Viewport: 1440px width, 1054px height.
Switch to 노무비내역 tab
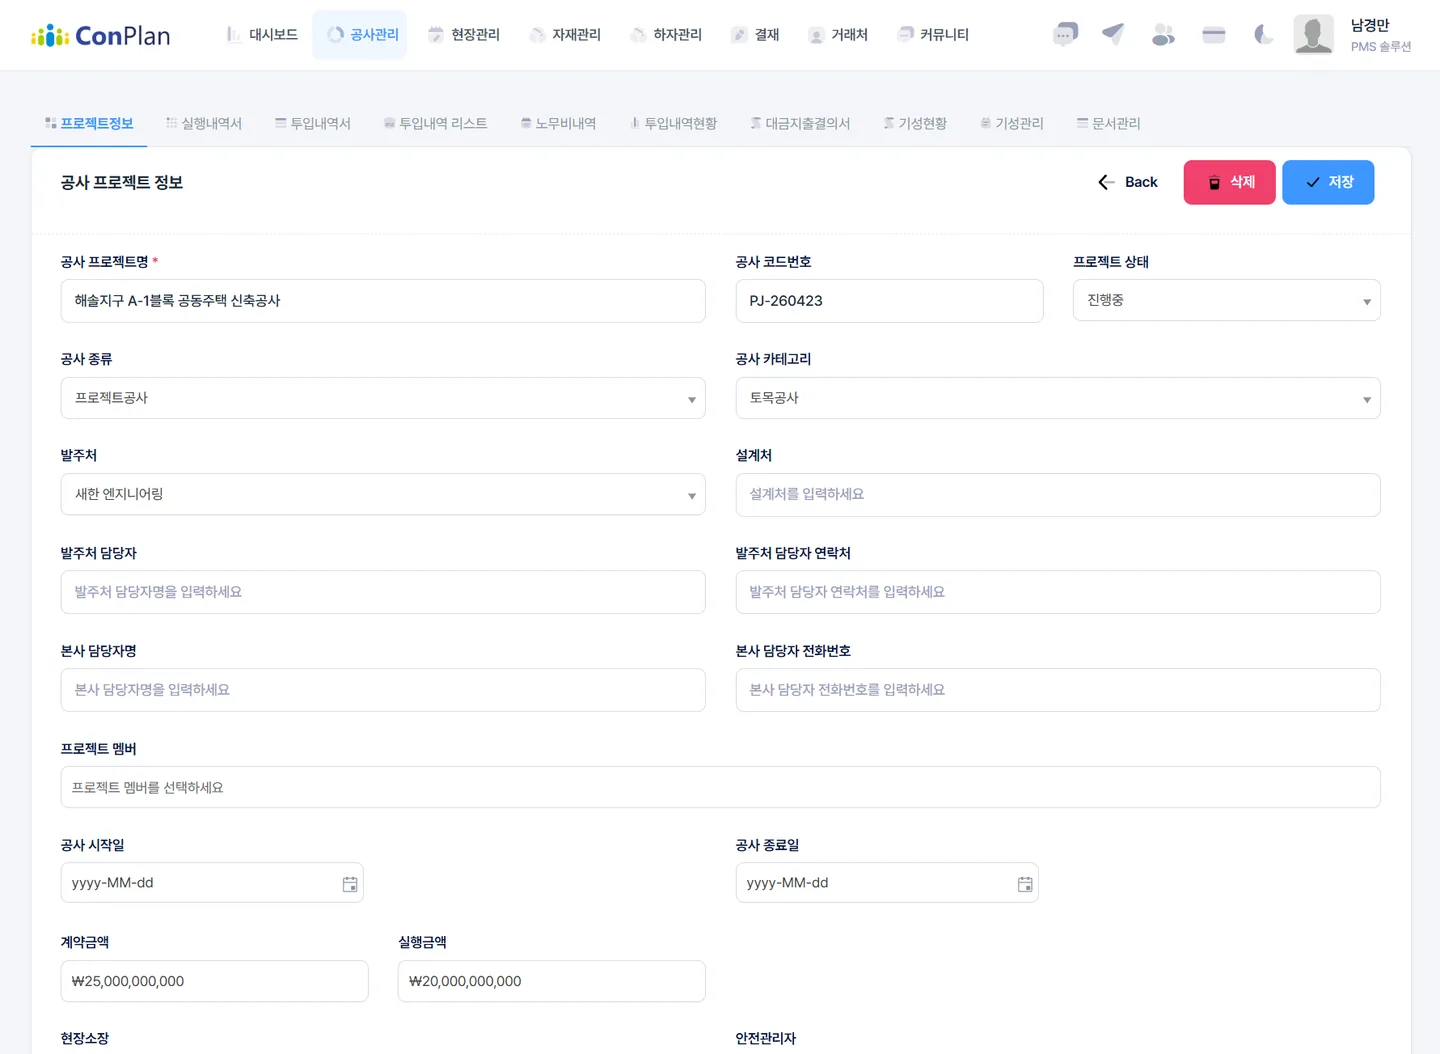(558, 123)
